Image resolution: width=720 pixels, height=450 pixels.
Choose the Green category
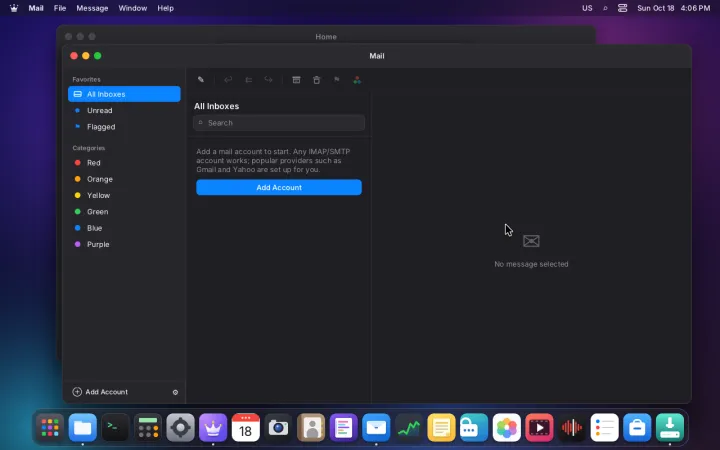124,212
